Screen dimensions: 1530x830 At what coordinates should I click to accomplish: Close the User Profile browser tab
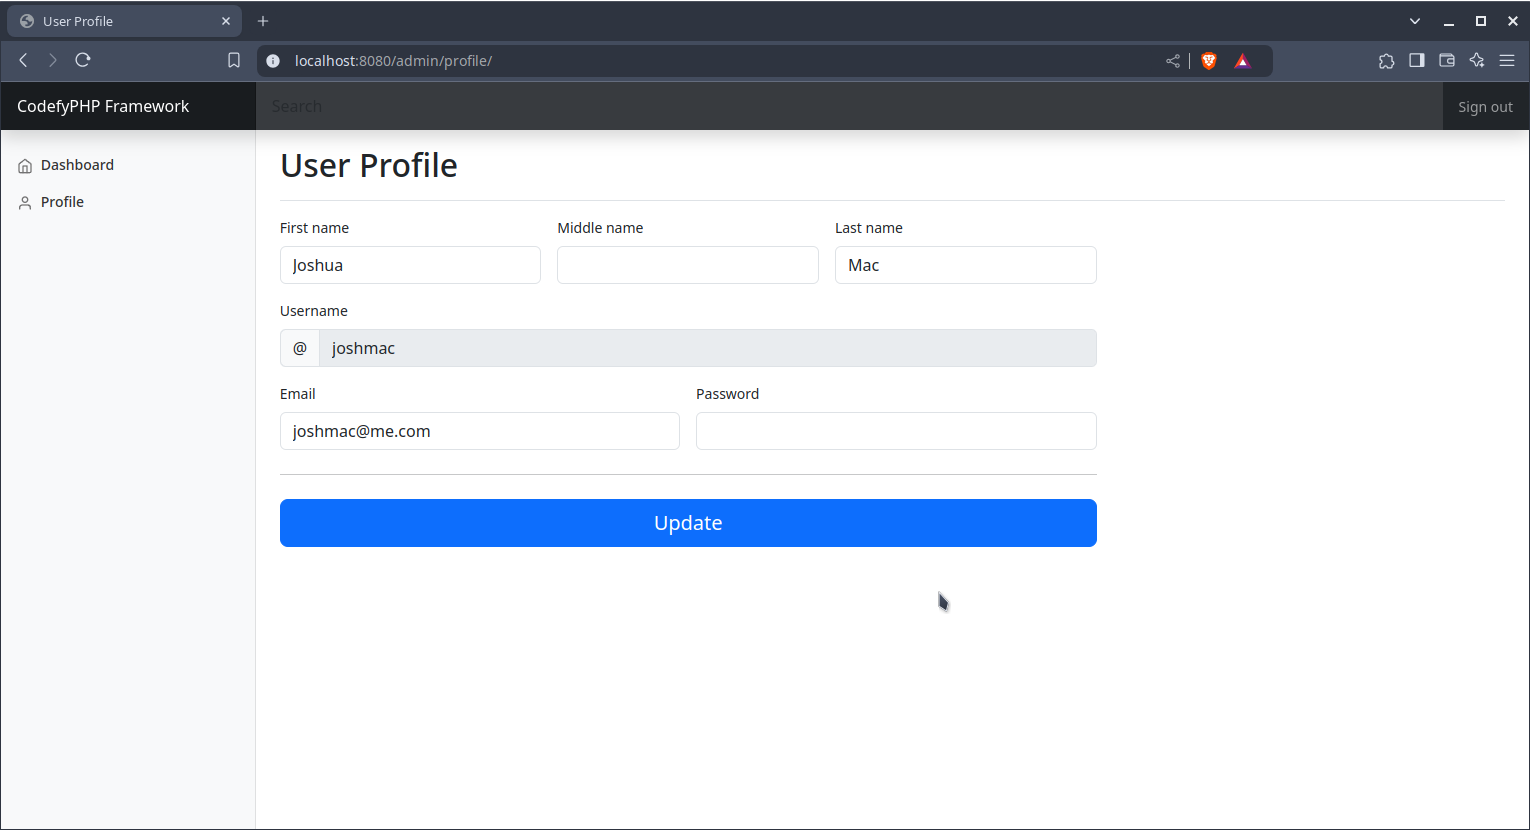tap(226, 21)
